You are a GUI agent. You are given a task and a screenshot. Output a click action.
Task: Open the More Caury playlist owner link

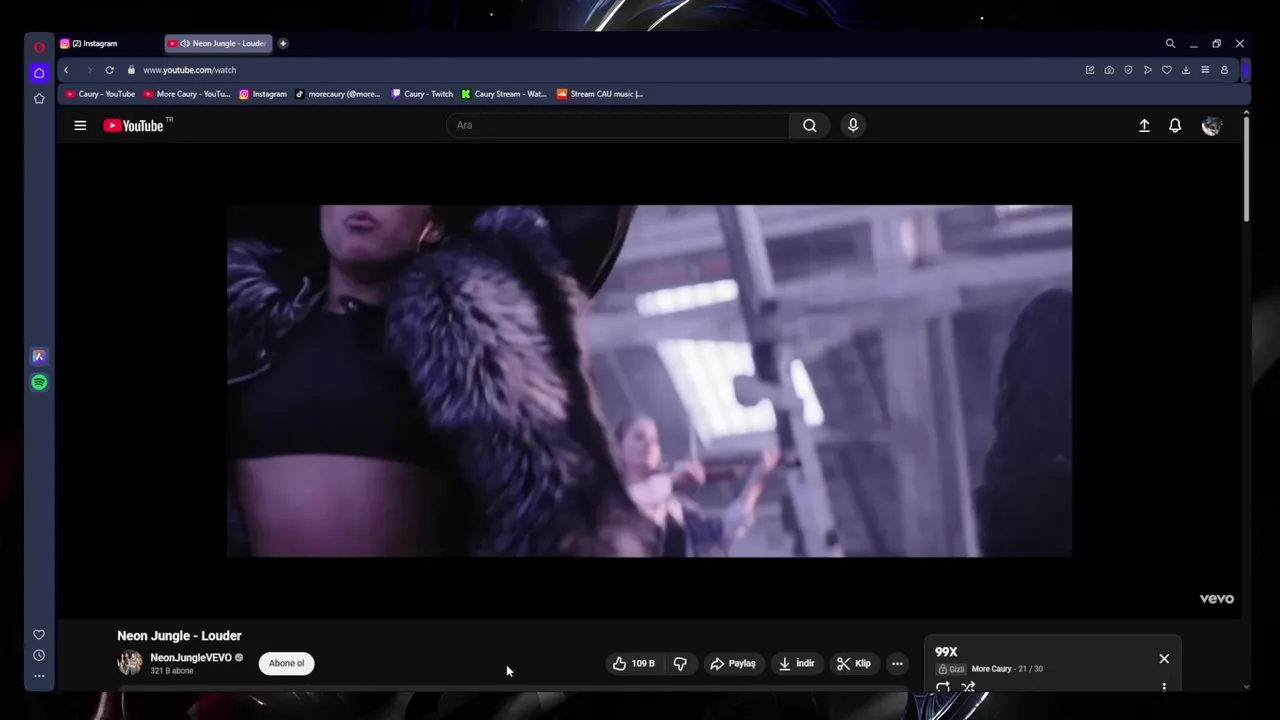991,669
